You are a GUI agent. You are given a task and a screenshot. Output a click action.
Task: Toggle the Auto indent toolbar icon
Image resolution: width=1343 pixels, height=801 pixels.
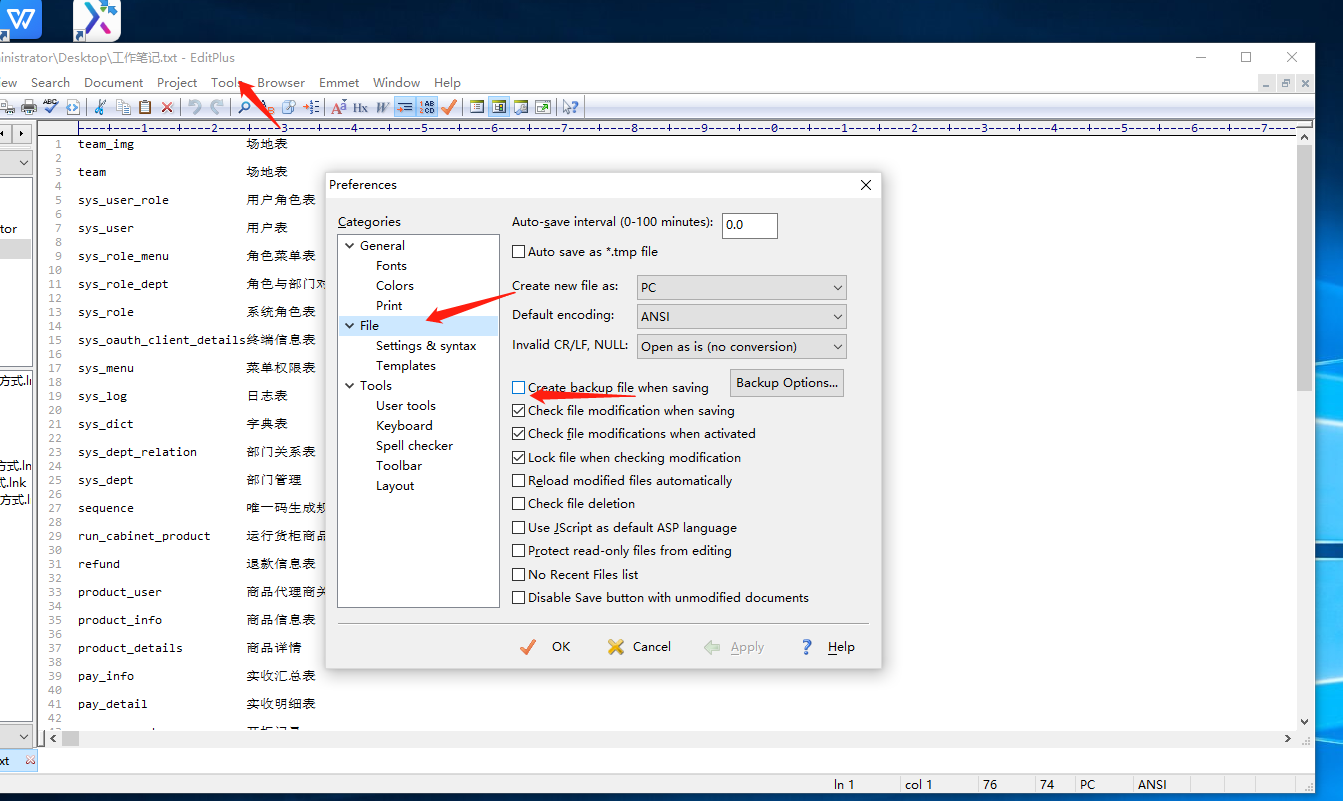pyautogui.click(x=405, y=107)
